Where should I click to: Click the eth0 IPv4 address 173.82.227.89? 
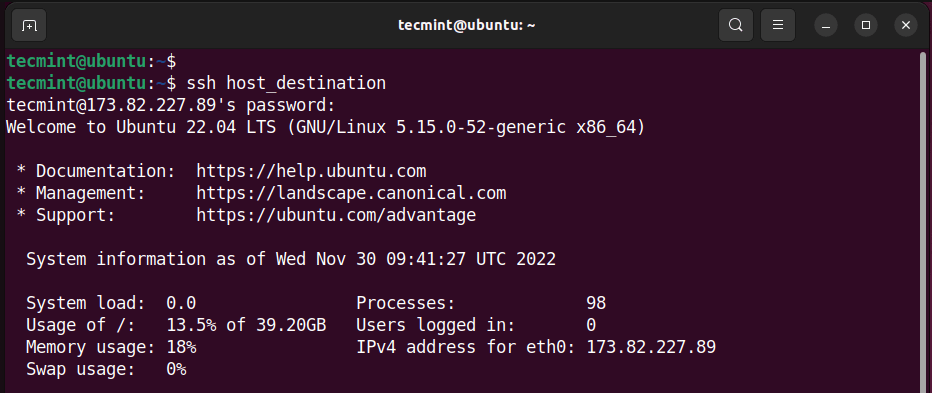point(651,347)
